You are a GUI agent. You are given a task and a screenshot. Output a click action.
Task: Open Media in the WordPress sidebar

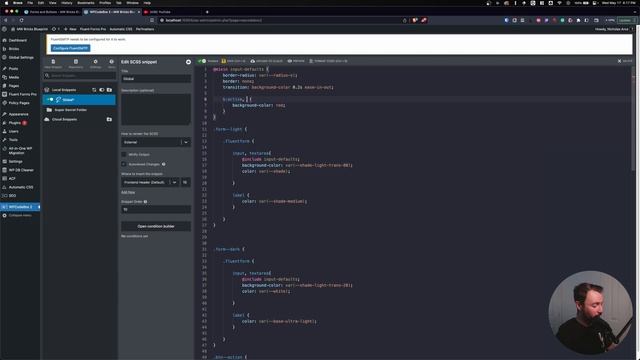13,77
